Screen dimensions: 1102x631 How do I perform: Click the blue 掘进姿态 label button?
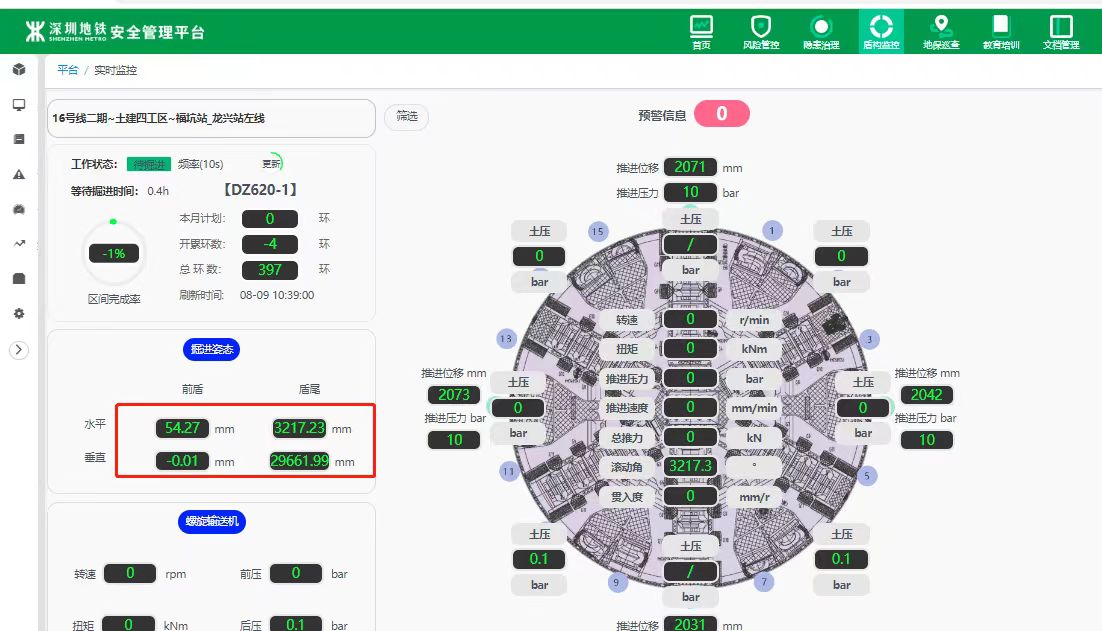click(211, 349)
